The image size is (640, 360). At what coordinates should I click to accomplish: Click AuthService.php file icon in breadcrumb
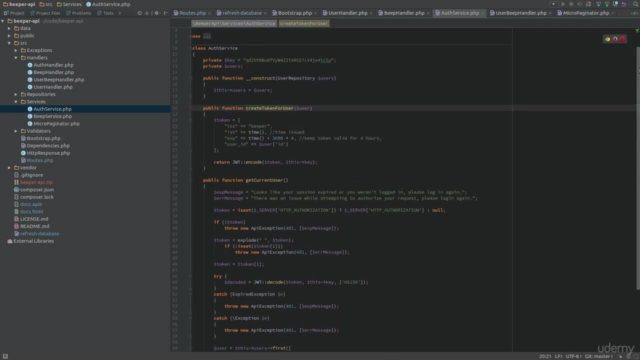89,4
